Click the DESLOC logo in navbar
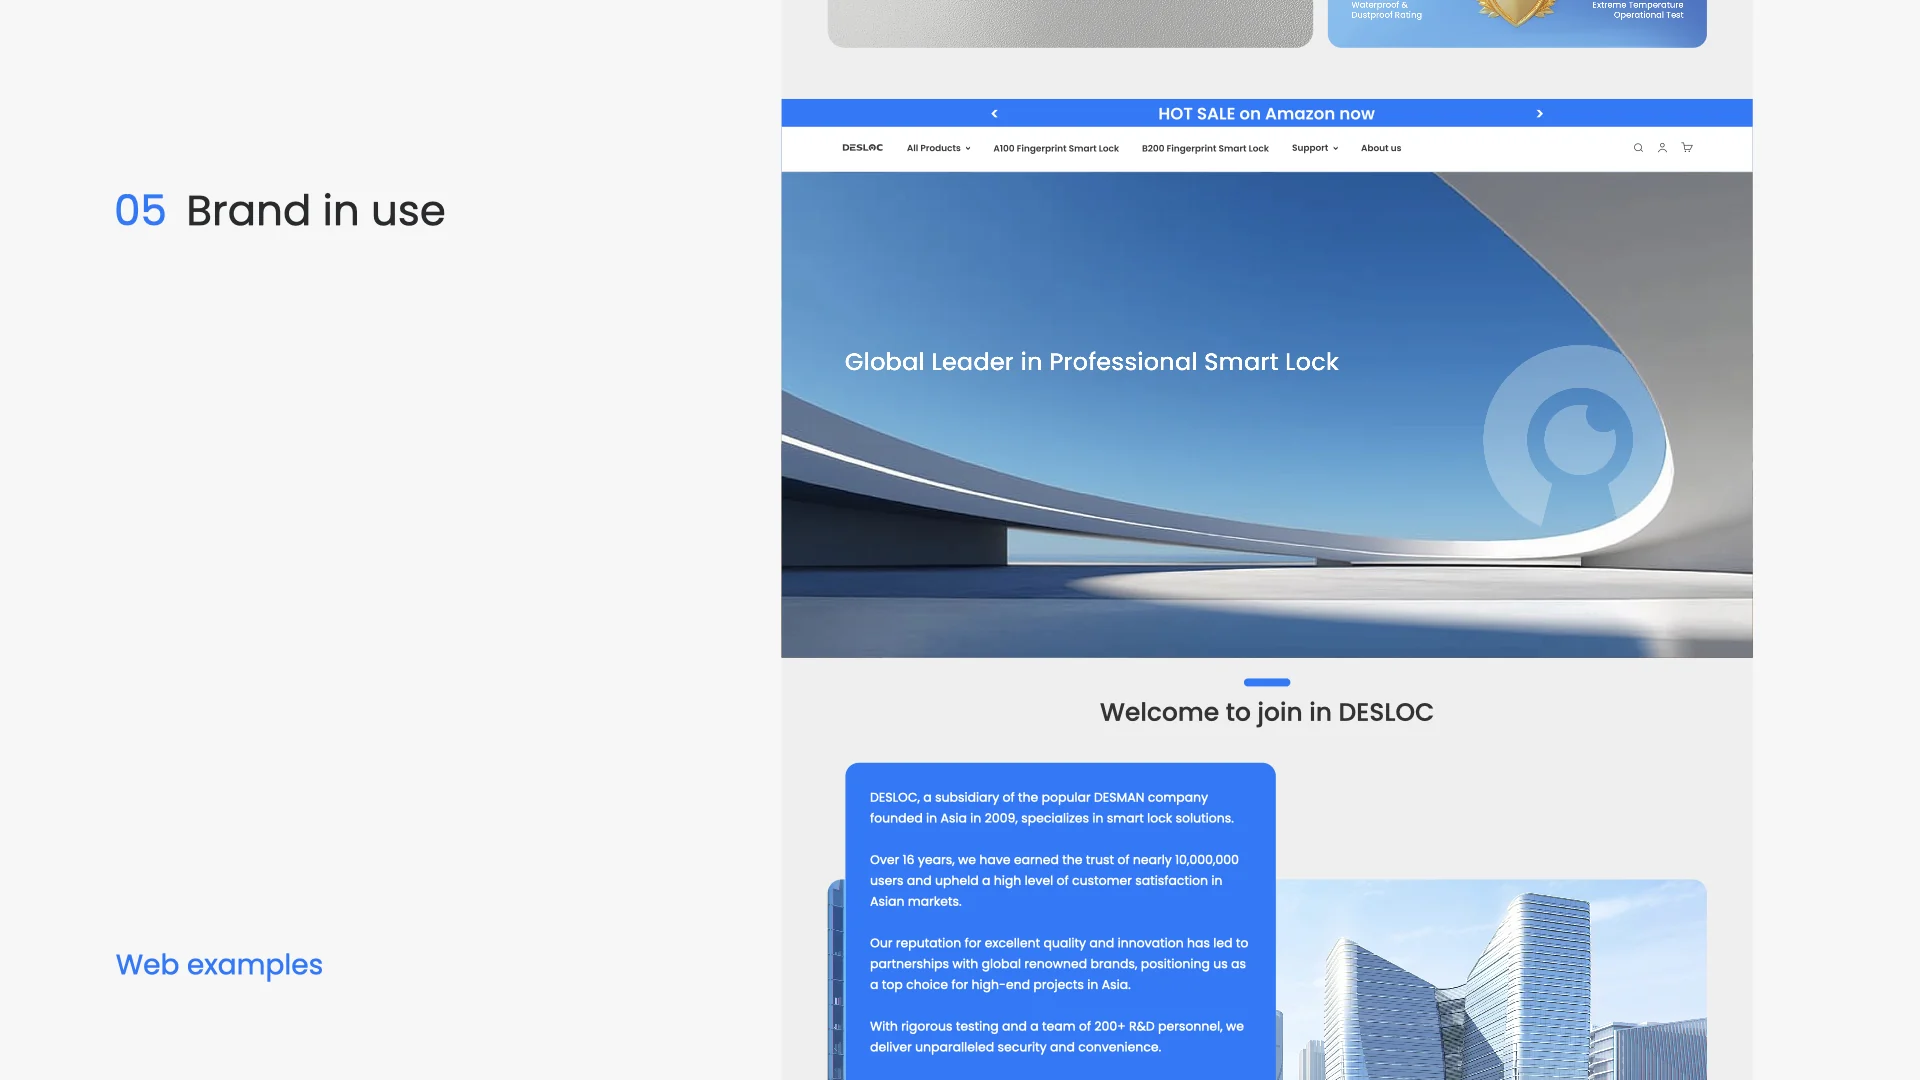The image size is (1920, 1080). [x=862, y=148]
